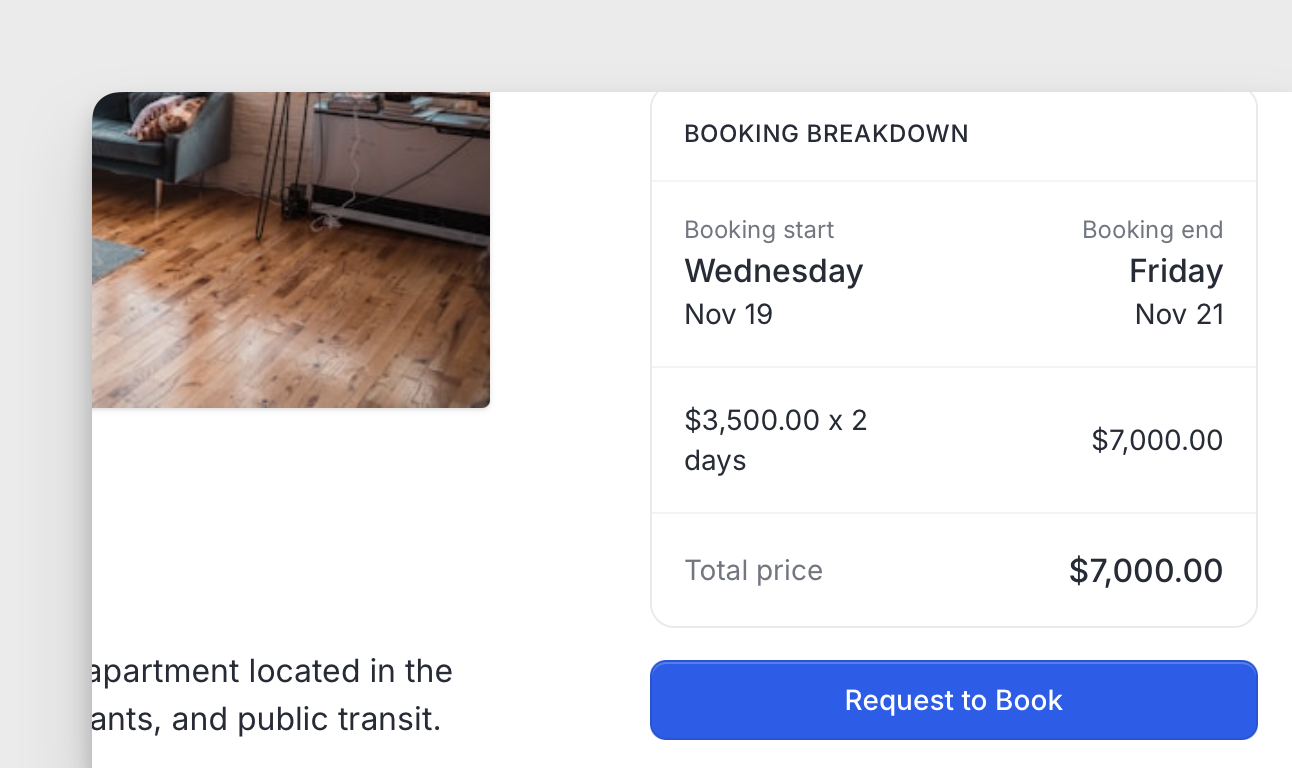Image resolution: width=1292 pixels, height=768 pixels.
Task: Click the Nov 19 start date
Action: click(728, 315)
